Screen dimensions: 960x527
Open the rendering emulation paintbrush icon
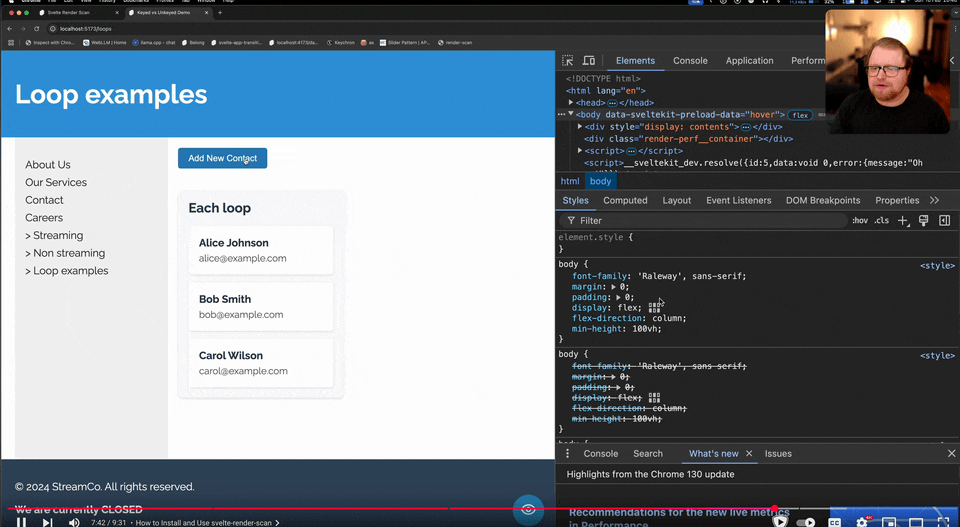[x=923, y=220]
